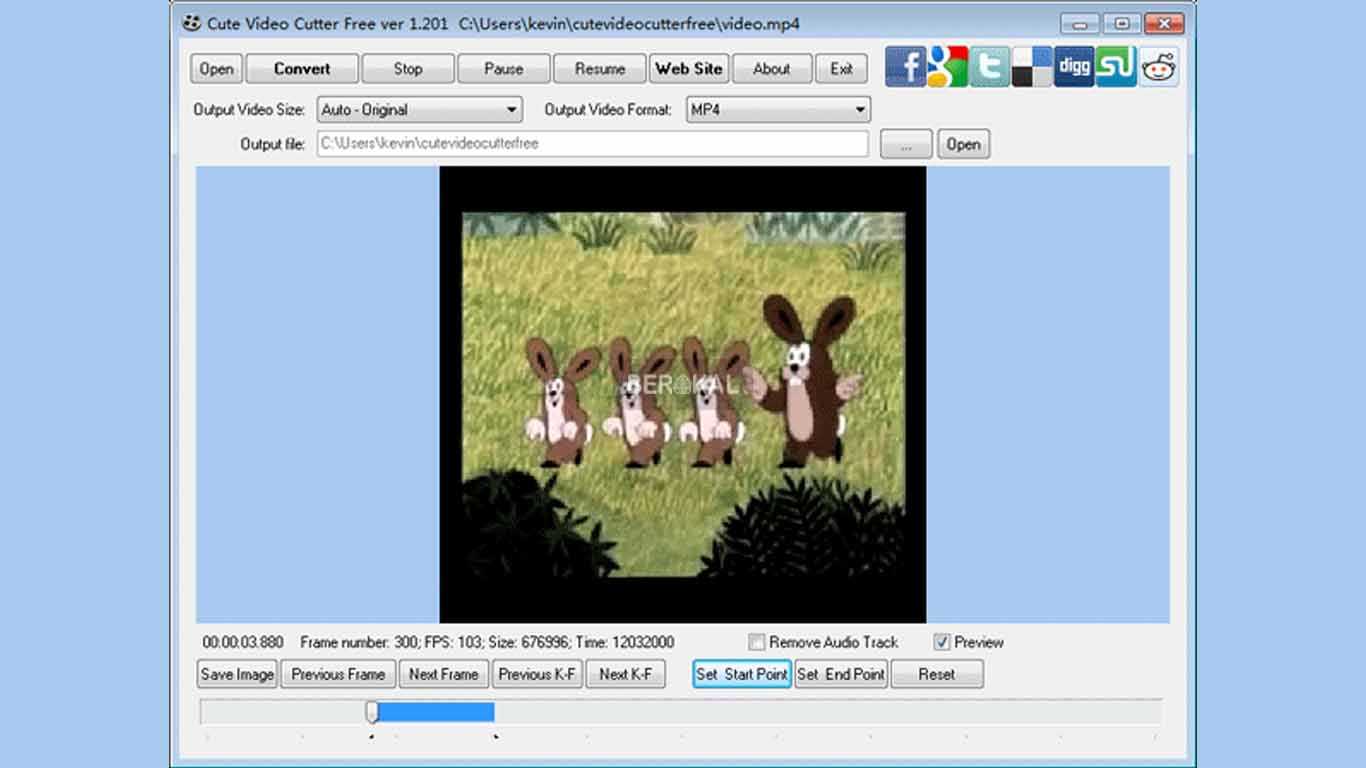Click the Resume button
Screen dimensions: 1366x768
[x=600, y=69]
